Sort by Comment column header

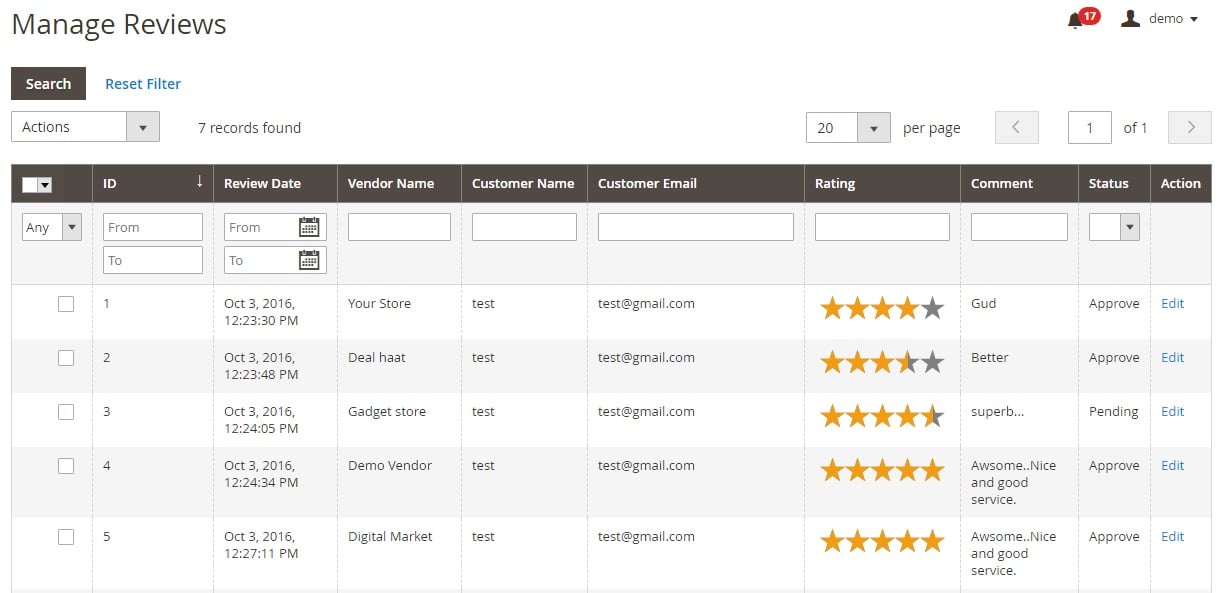click(x=1002, y=184)
